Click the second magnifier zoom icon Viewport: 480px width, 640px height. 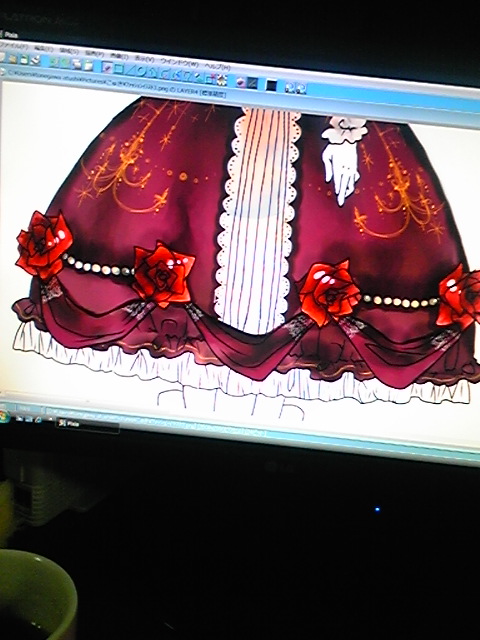click(x=301, y=89)
